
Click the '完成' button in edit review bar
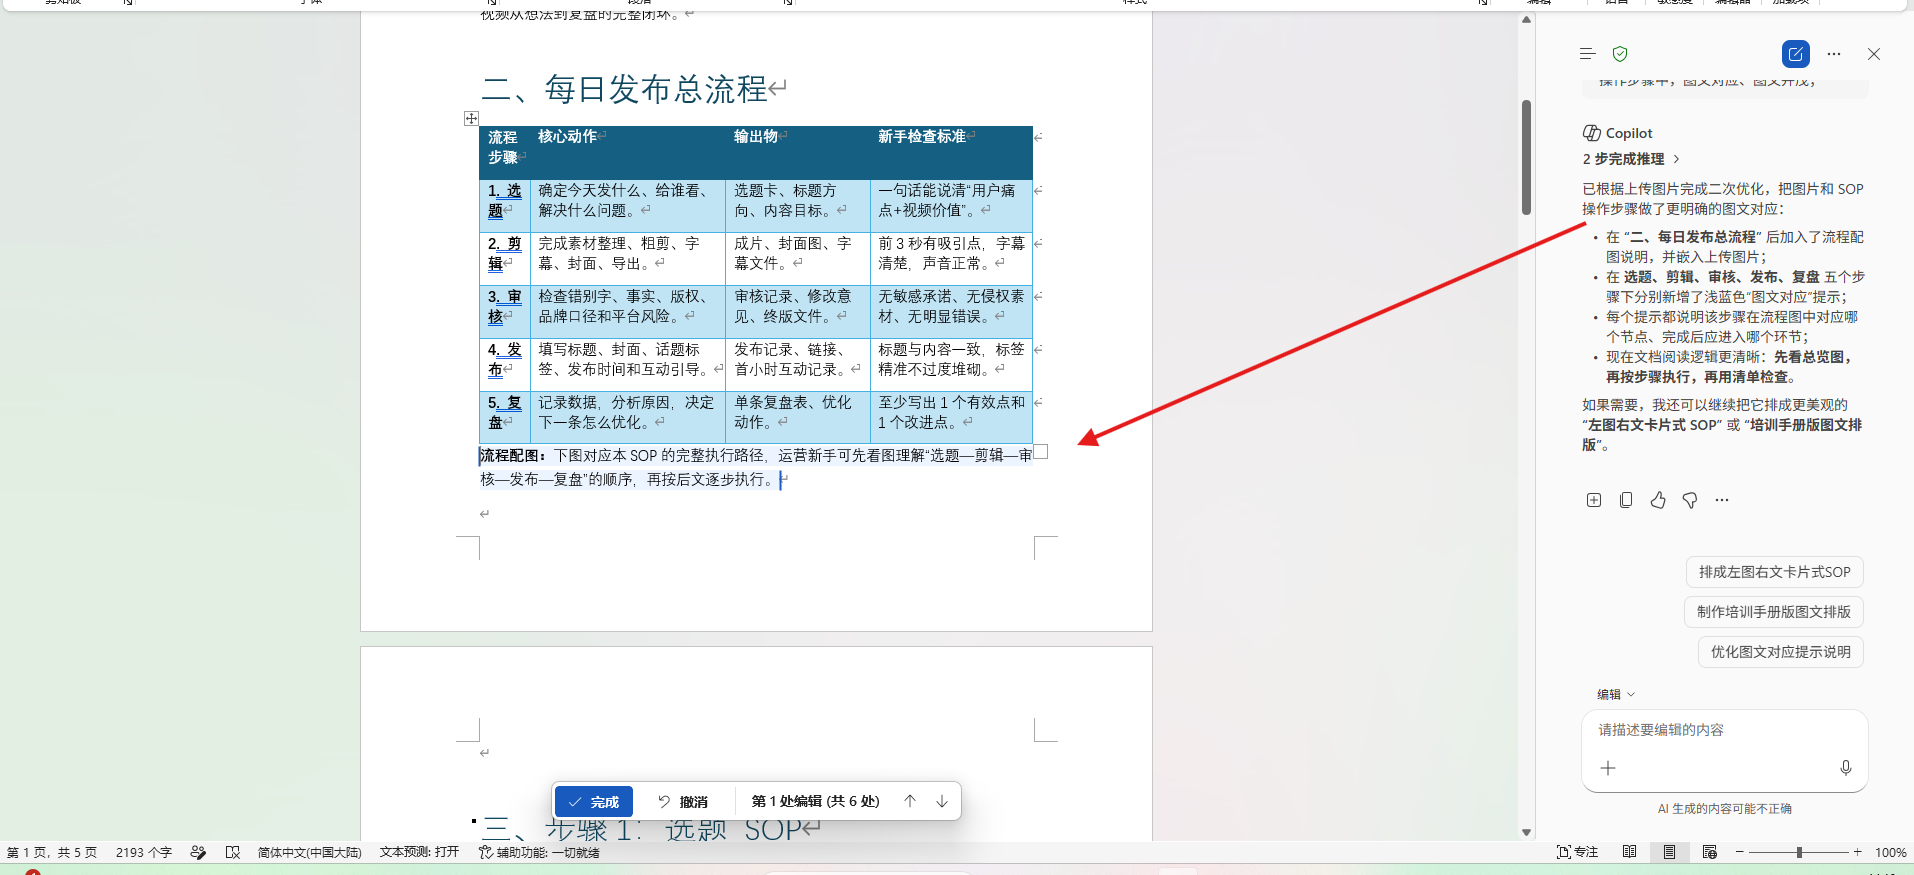click(x=594, y=802)
